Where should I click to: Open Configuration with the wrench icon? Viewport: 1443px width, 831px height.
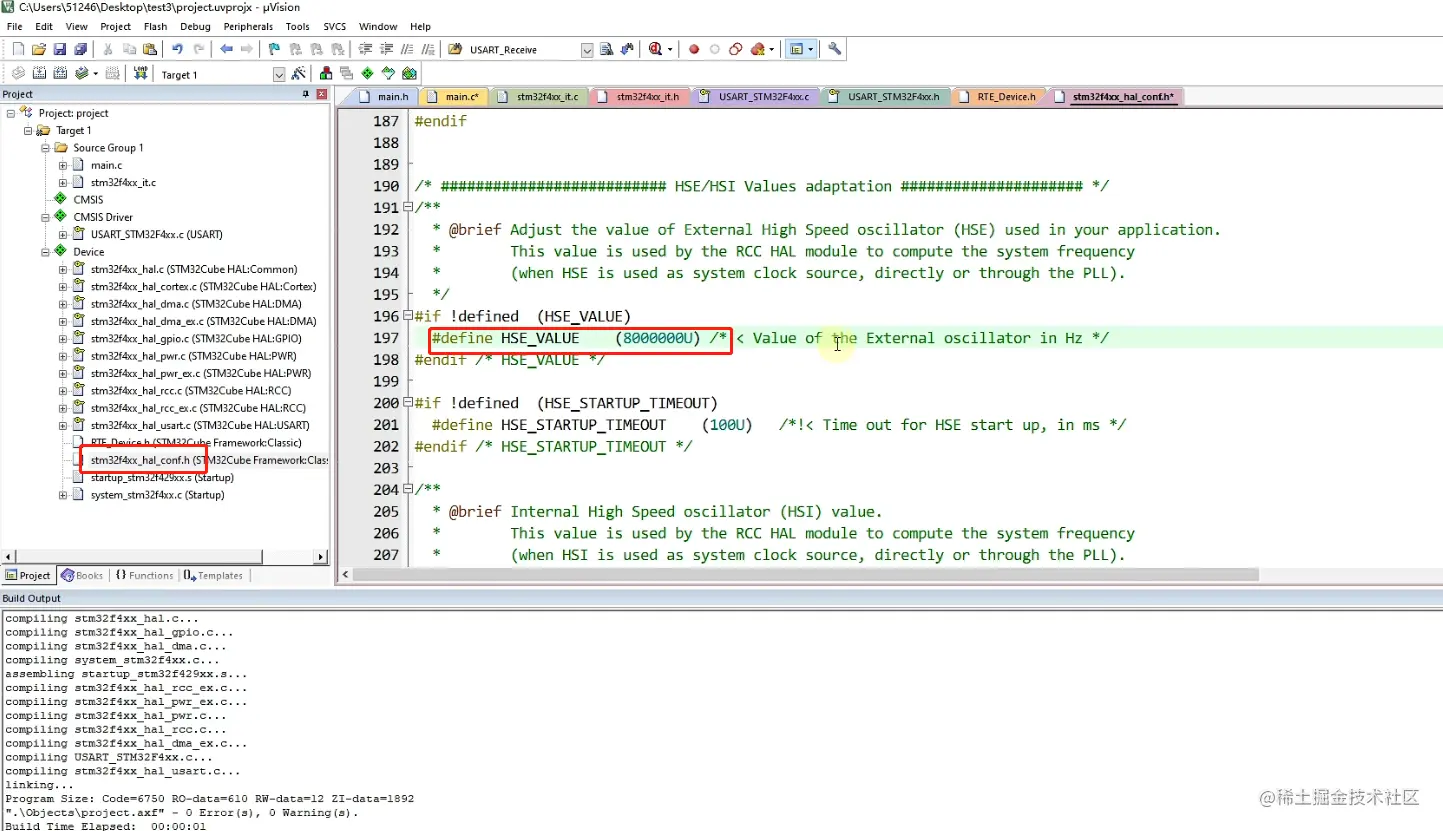835,49
